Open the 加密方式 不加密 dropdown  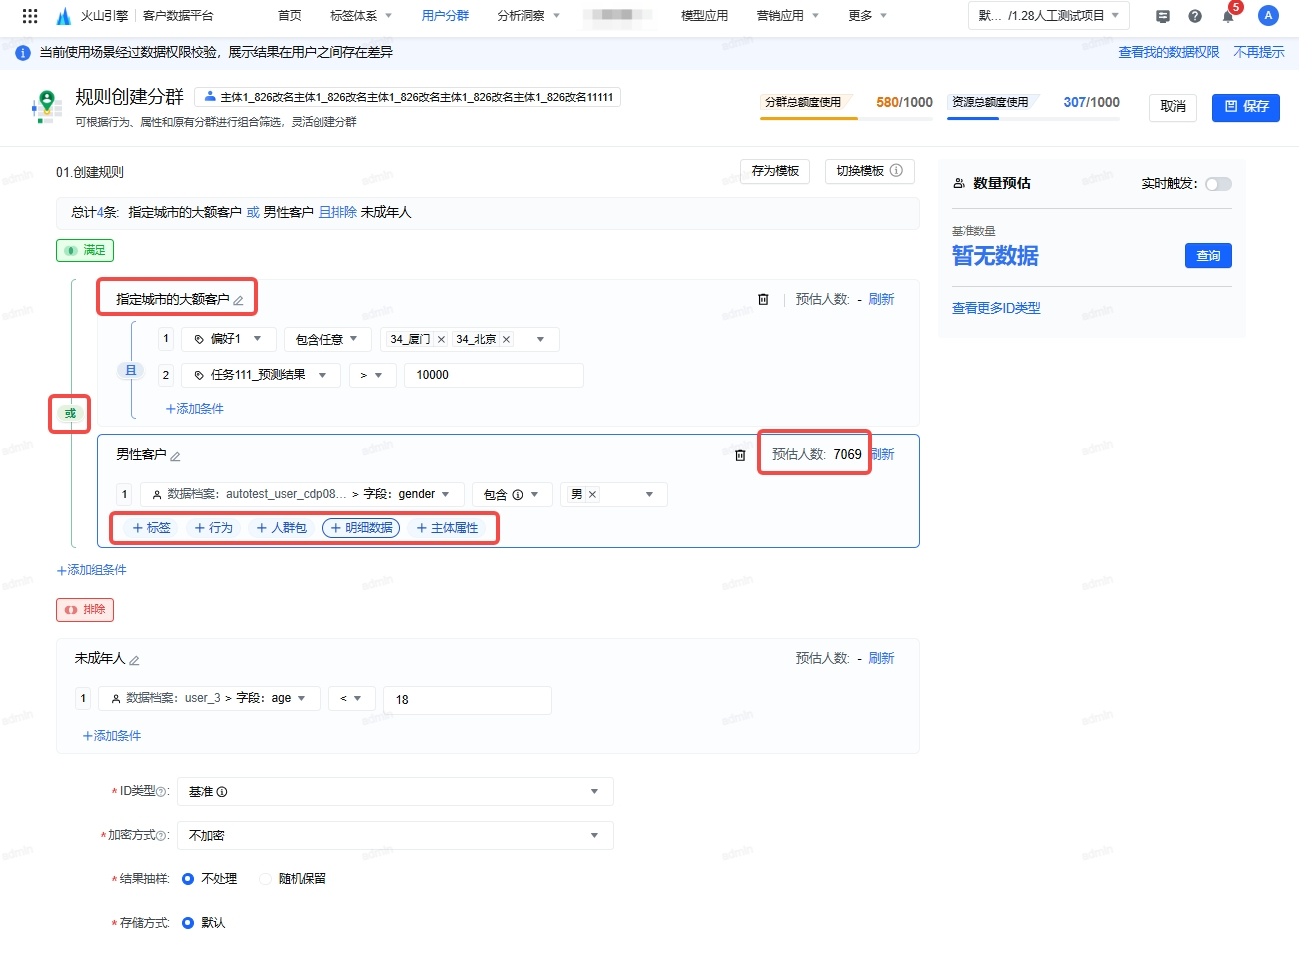(x=395, y=836)
